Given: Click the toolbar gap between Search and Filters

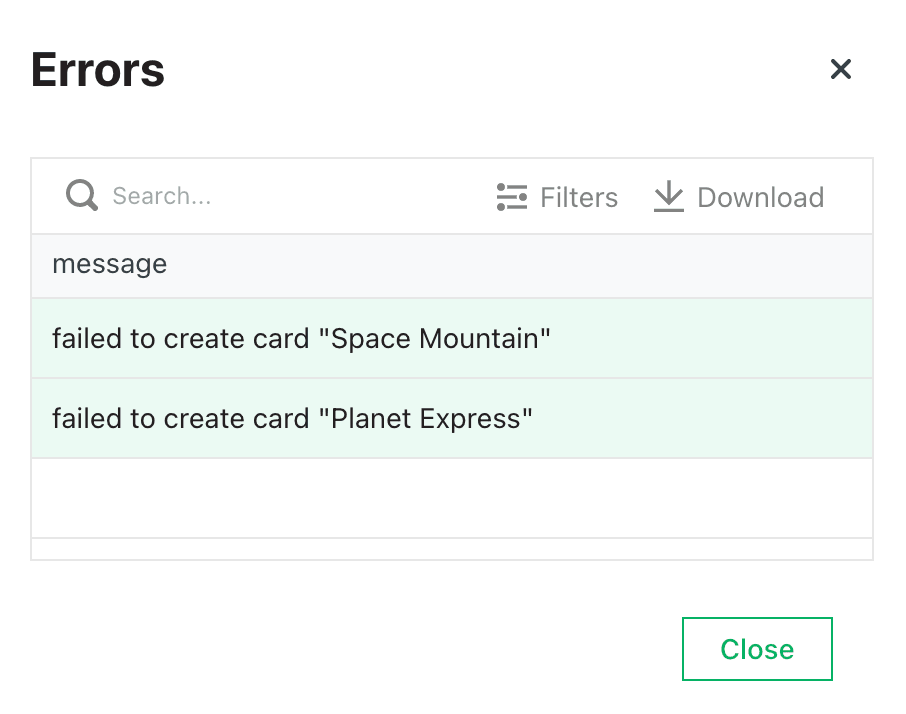Looking at the screenshot, I should click(354, 196).
